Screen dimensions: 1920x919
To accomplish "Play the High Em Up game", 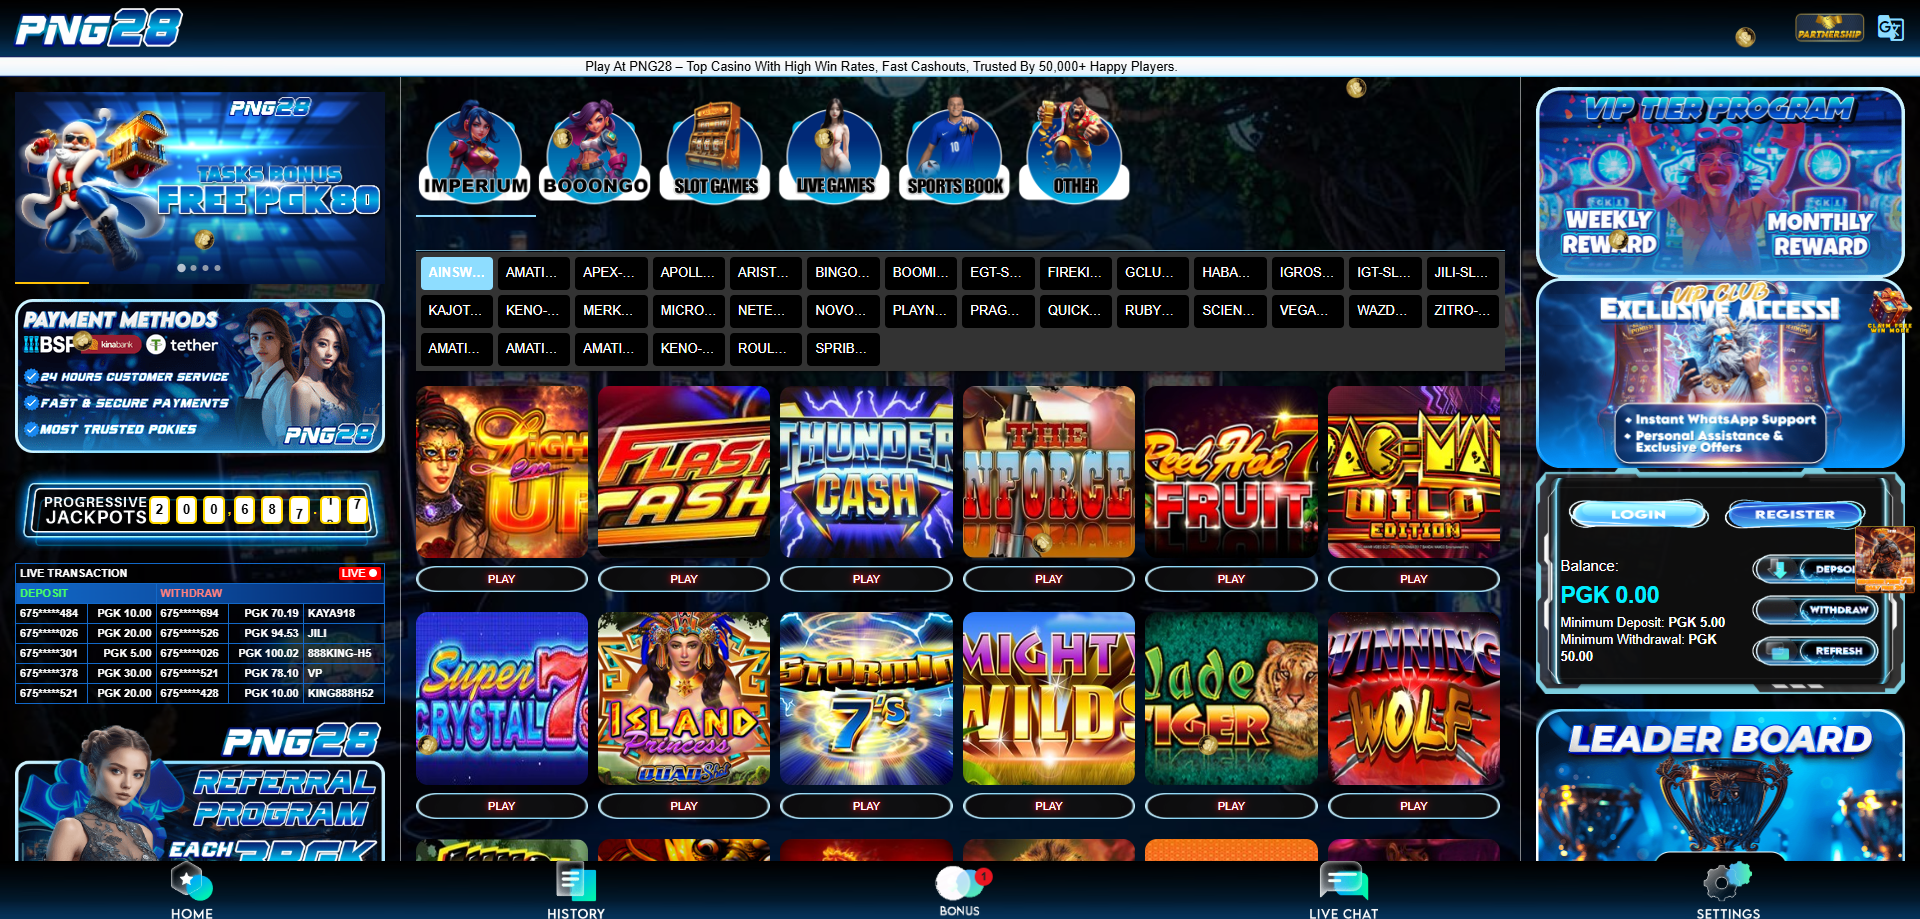I will (502, 579).
